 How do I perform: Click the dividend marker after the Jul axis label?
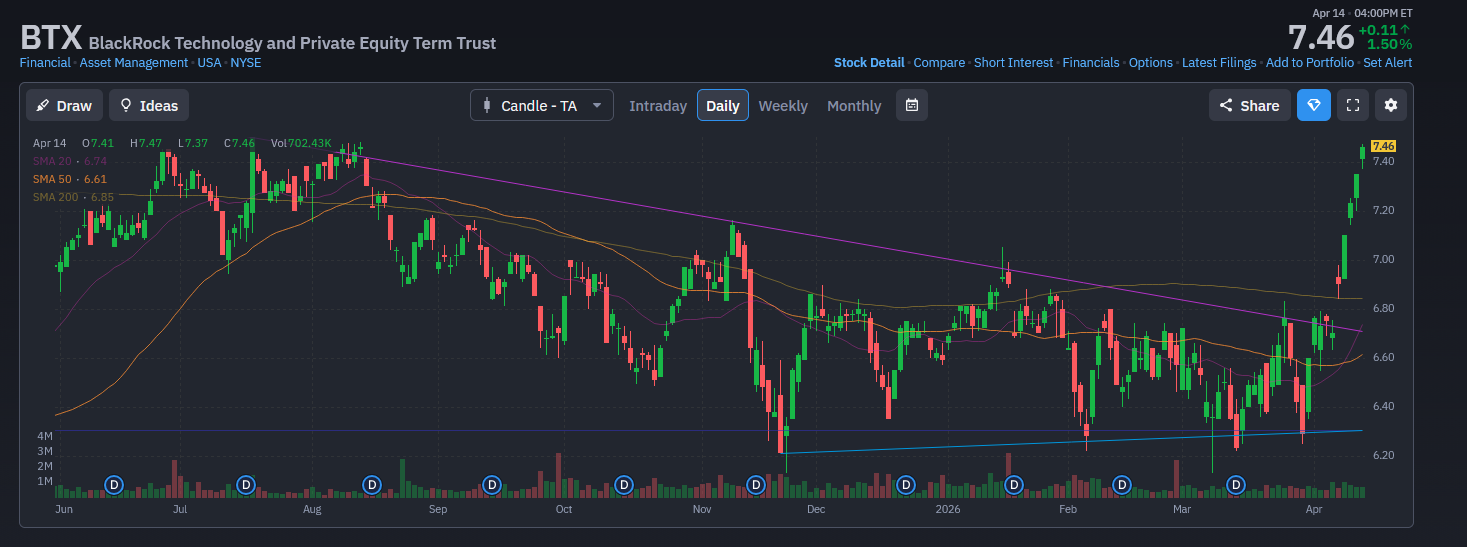(246, 485)
